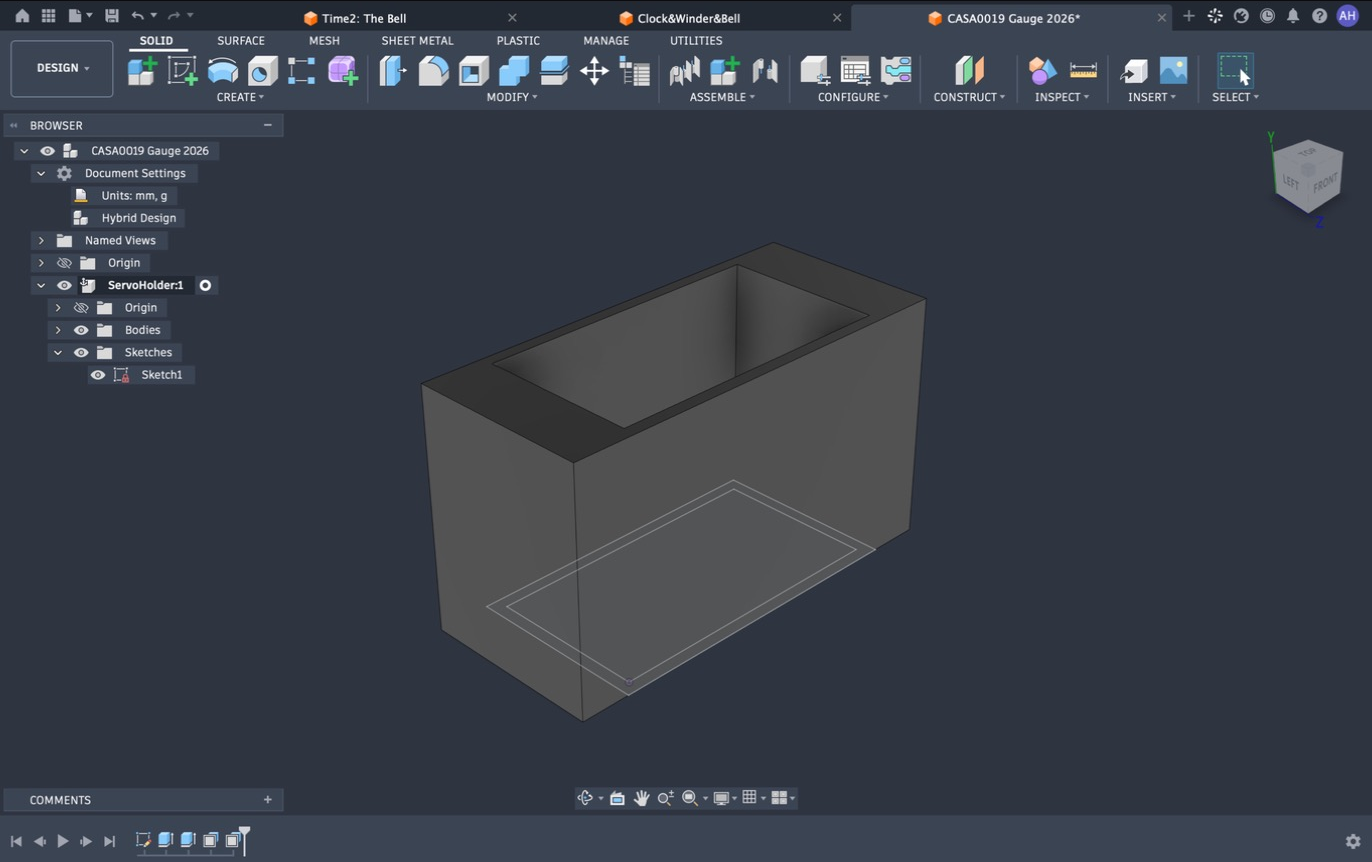
Task: Open the Change Parameters table tool
Action: 635,71
